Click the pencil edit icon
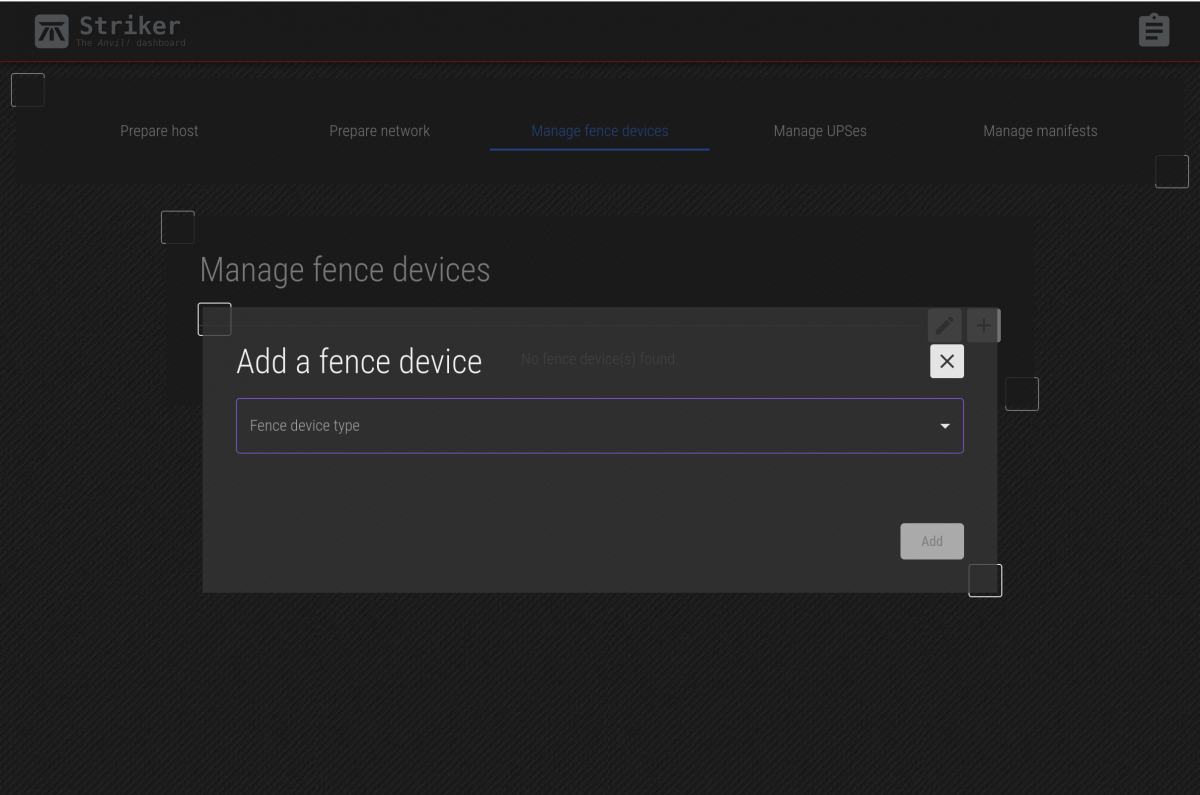The width and height of the screenshot is (1200, 795). pos(944,325)
